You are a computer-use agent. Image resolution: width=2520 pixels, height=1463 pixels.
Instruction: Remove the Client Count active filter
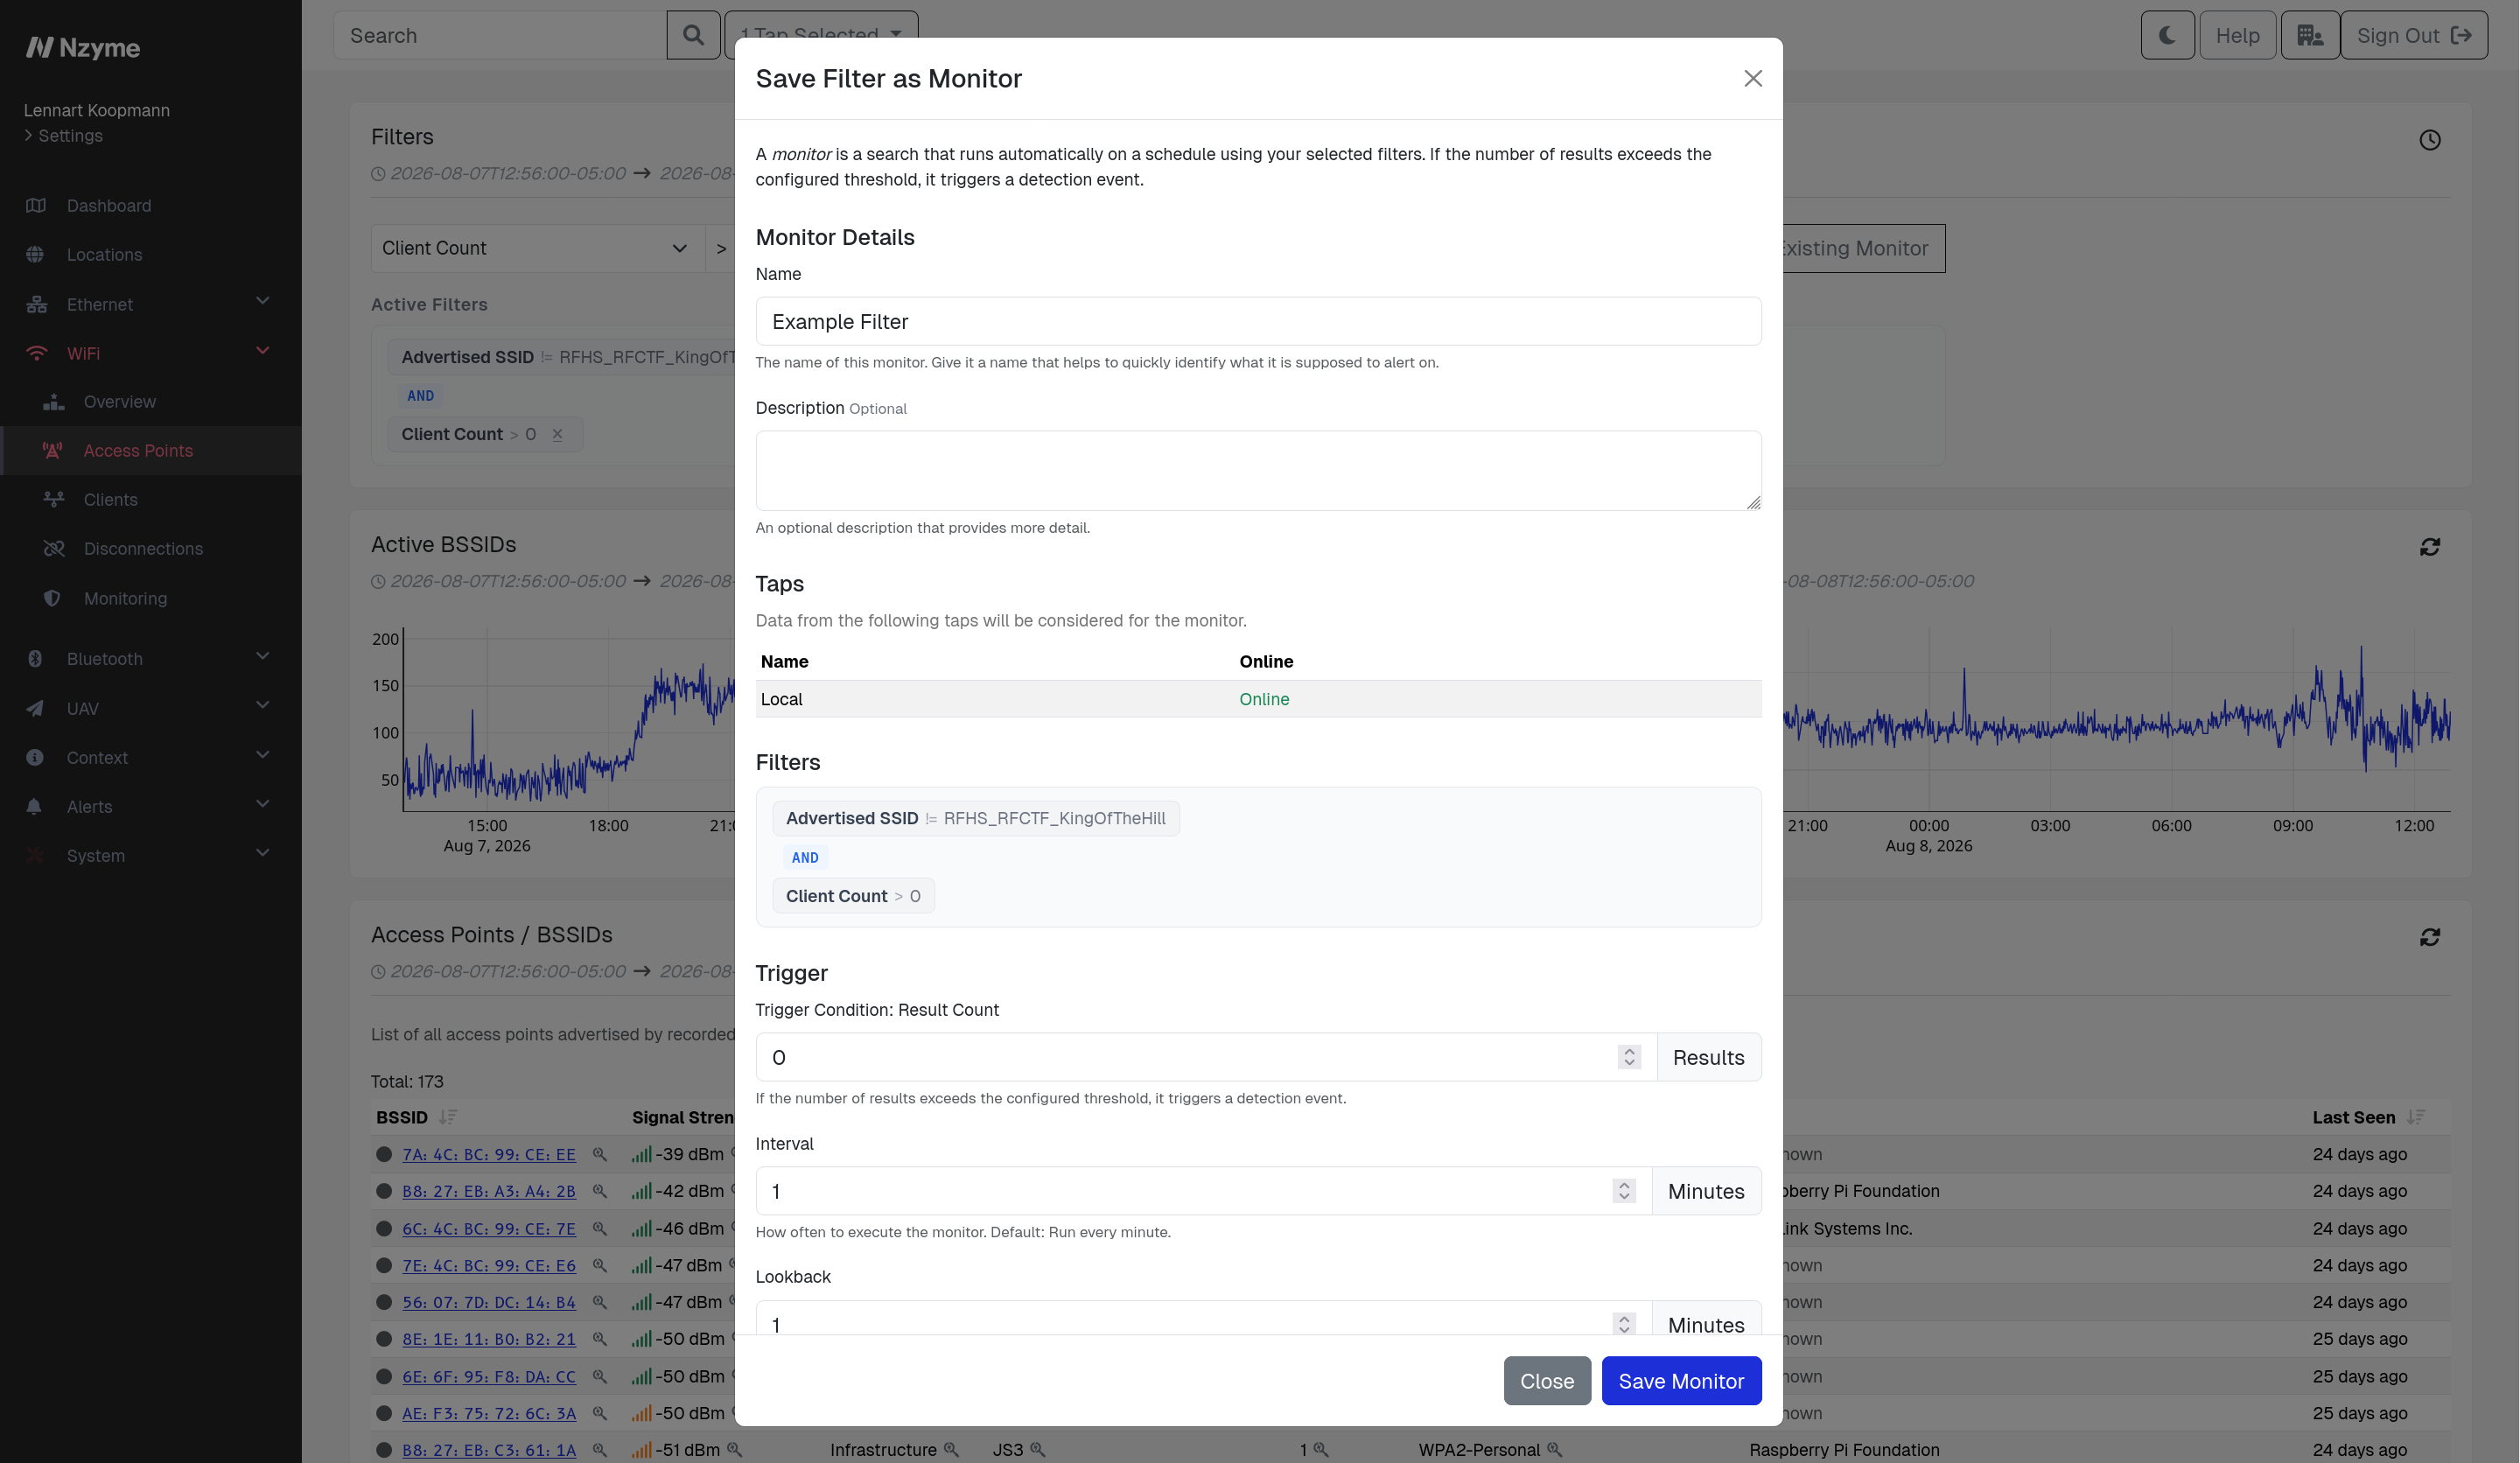558,434
